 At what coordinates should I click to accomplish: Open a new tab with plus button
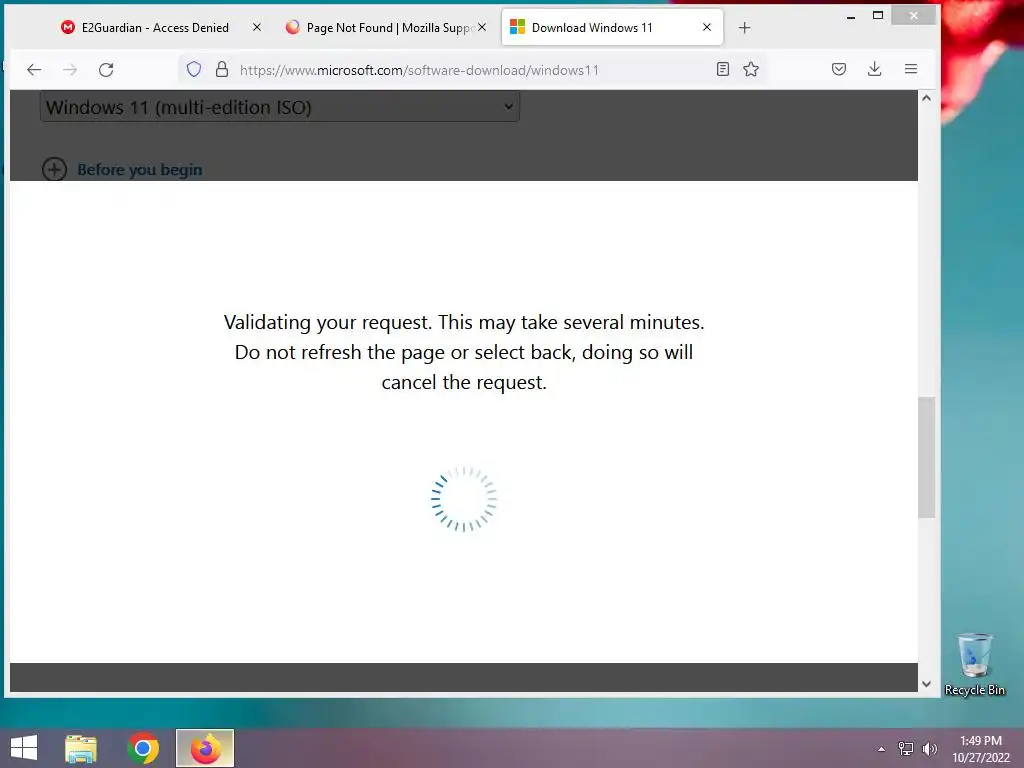[x=744, y=27]
